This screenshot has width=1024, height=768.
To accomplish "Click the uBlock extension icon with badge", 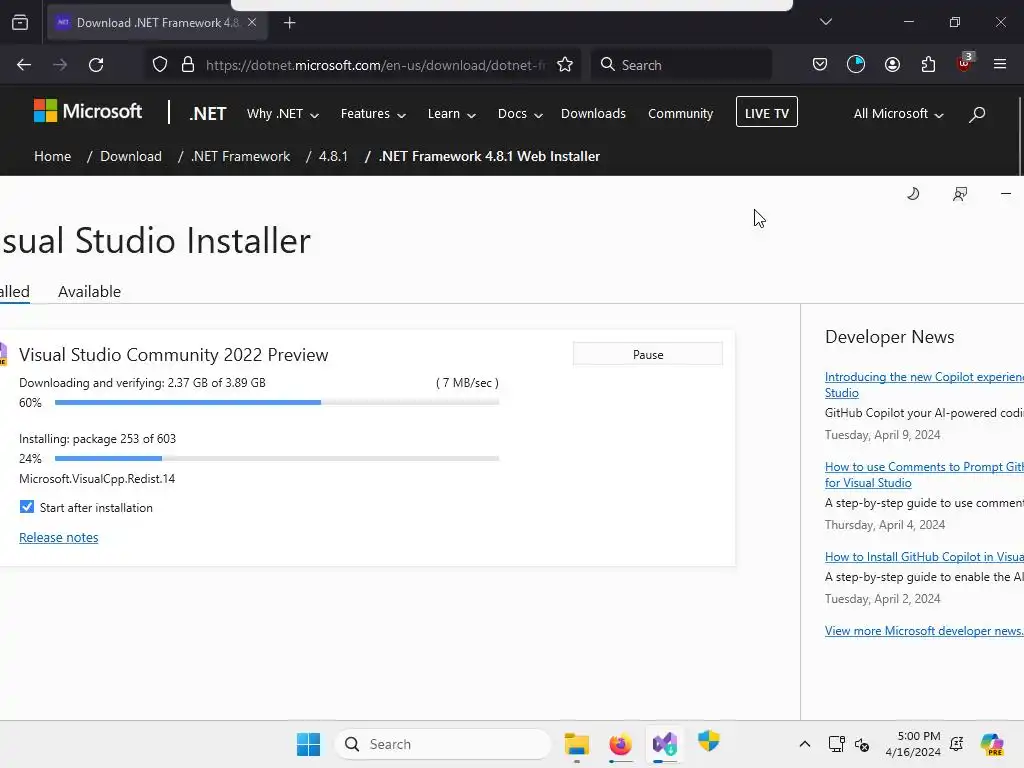I will point(965,63).
